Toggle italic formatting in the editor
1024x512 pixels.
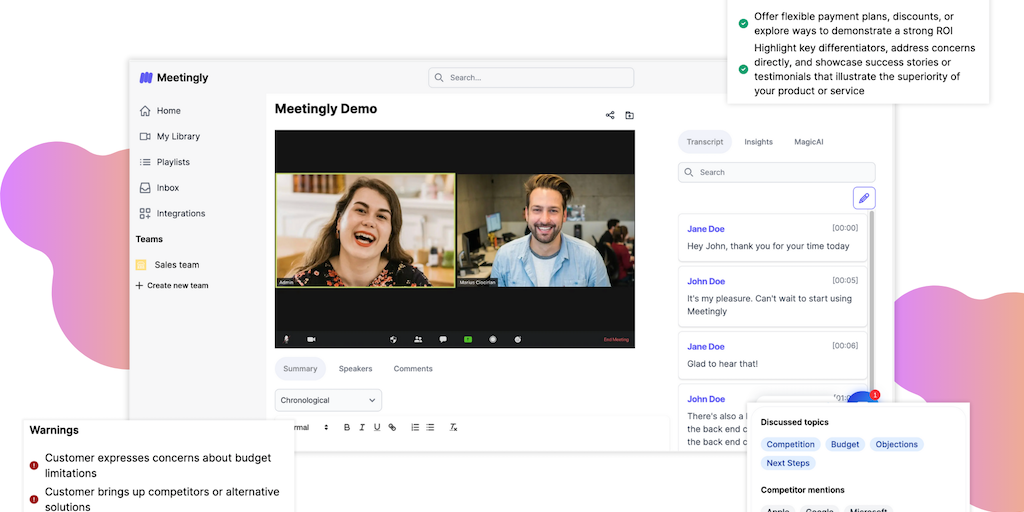coord(362,427)
